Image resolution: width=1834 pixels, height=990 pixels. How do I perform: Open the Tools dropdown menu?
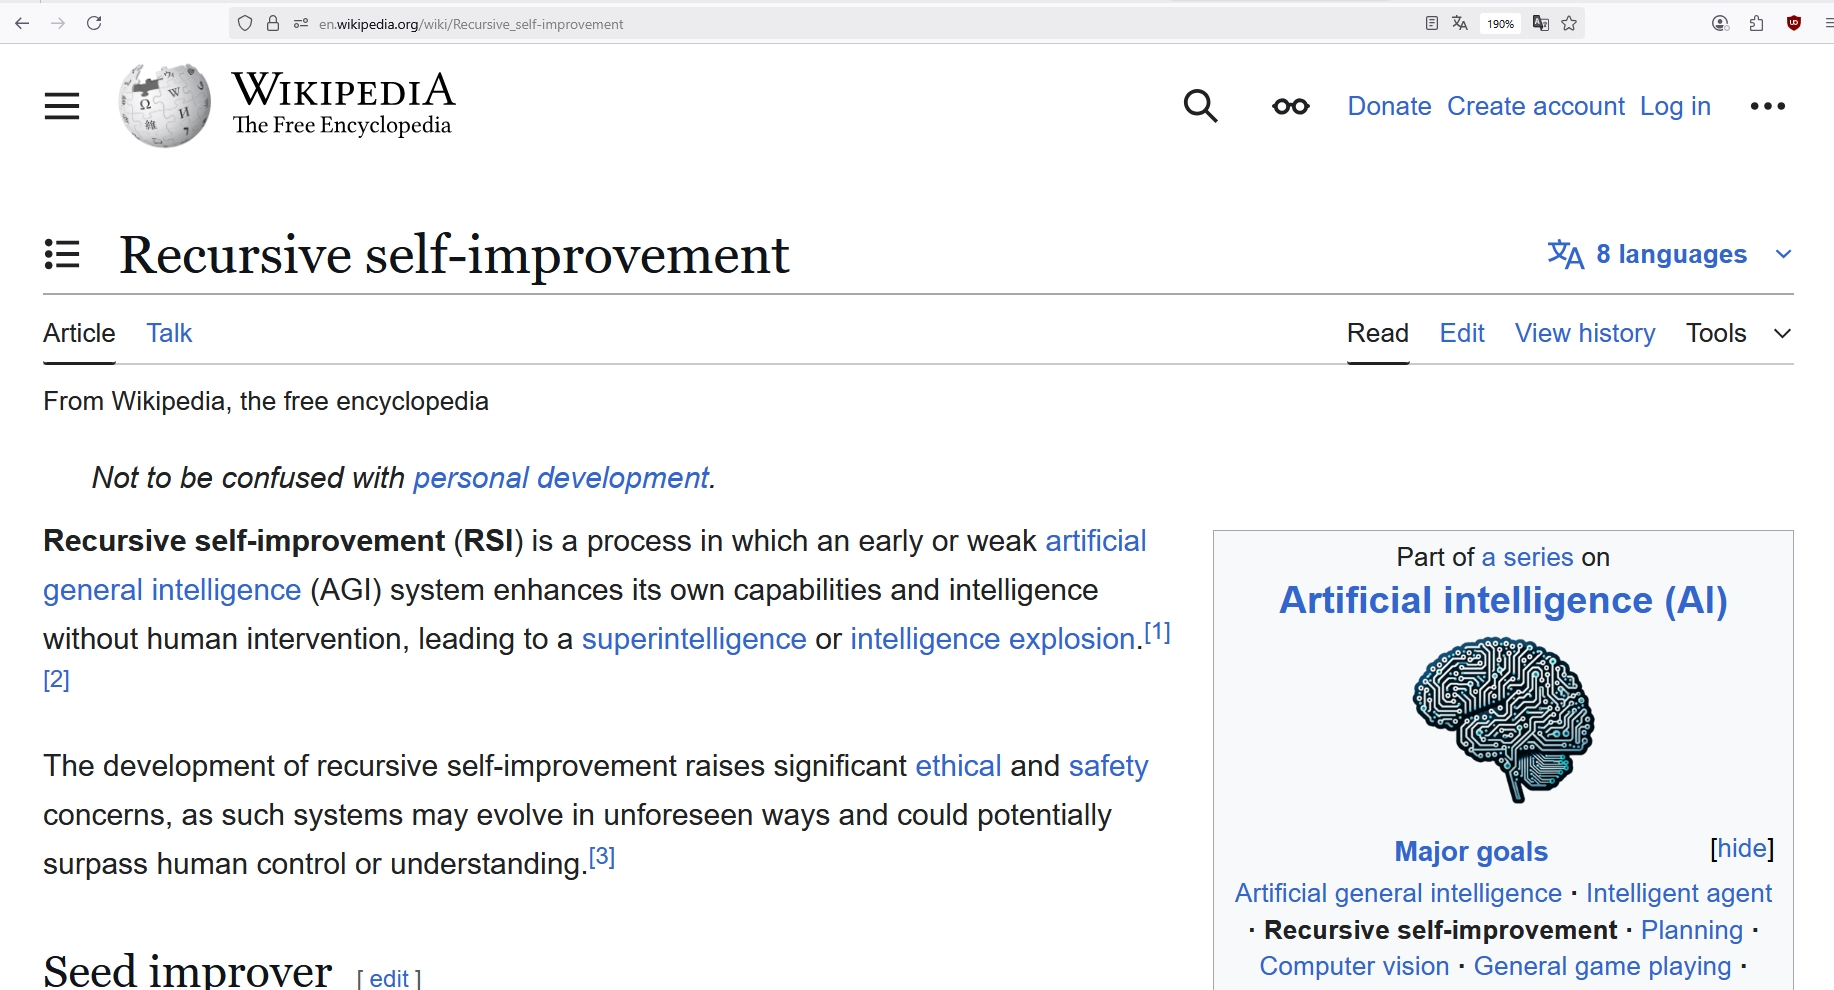pyautogui.click(x=1738, y=333)
